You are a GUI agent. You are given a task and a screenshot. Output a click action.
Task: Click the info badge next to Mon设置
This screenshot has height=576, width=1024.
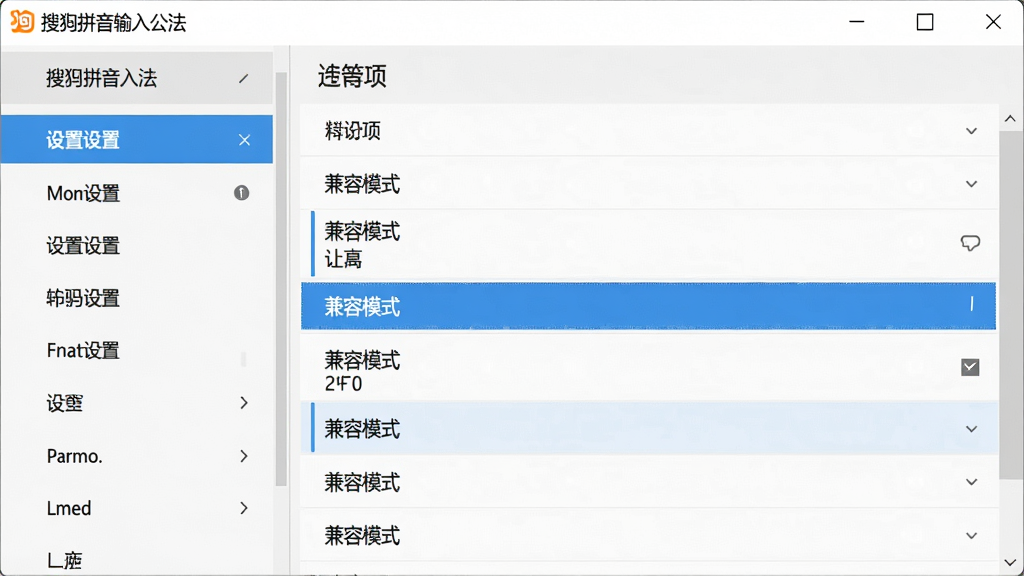[x=242, y=193]
